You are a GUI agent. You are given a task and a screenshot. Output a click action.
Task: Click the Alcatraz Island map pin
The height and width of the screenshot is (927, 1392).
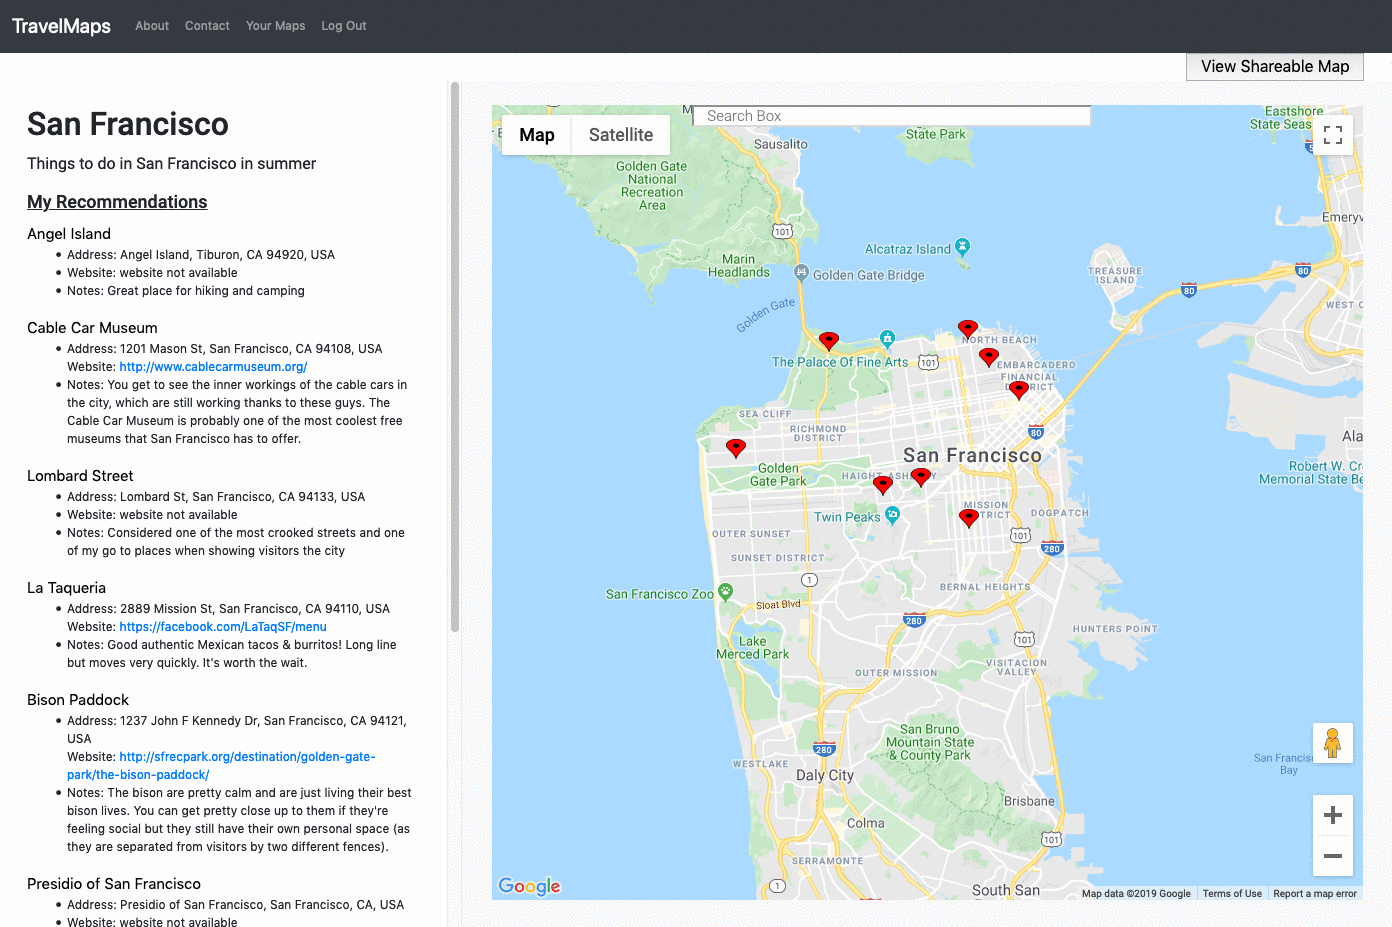point(962,246)
